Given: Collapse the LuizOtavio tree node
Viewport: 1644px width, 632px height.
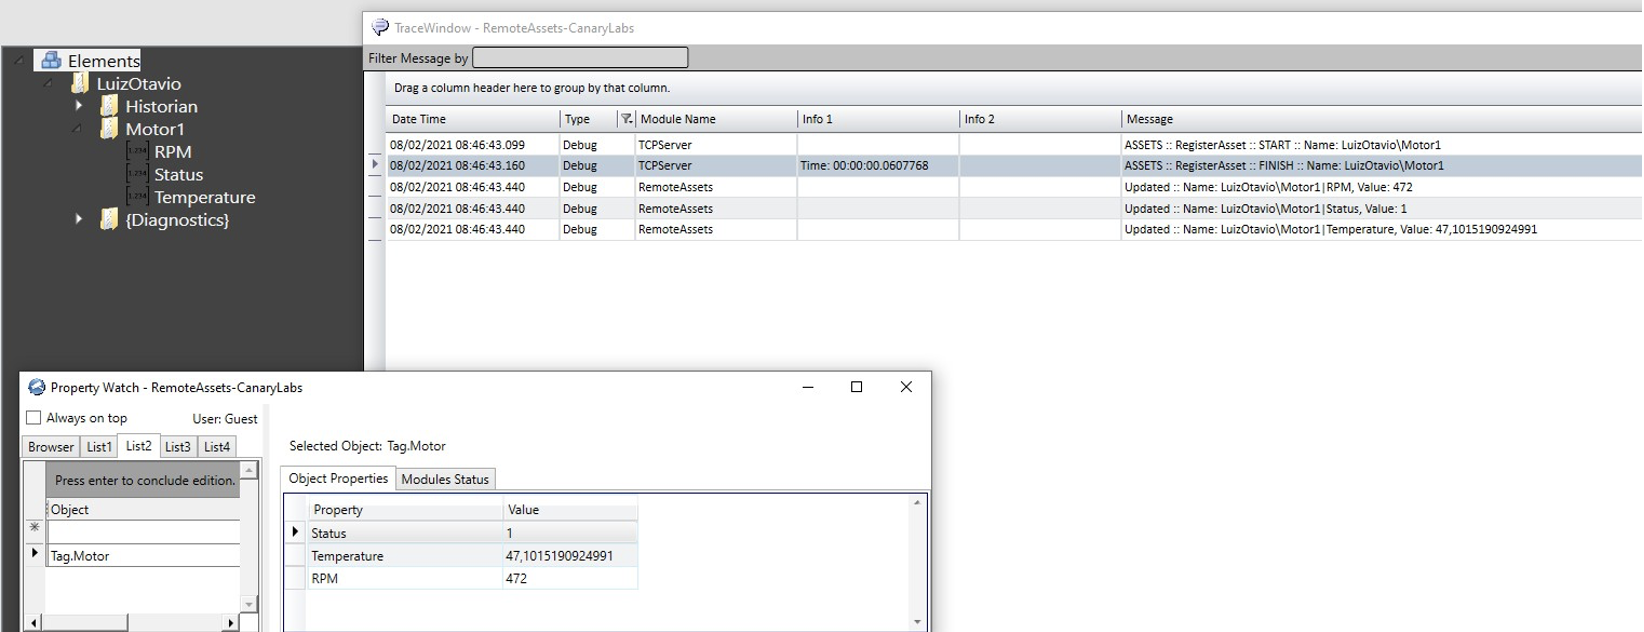Looking at the screenshot, I should pyautogui.click(x=49, y=83).
